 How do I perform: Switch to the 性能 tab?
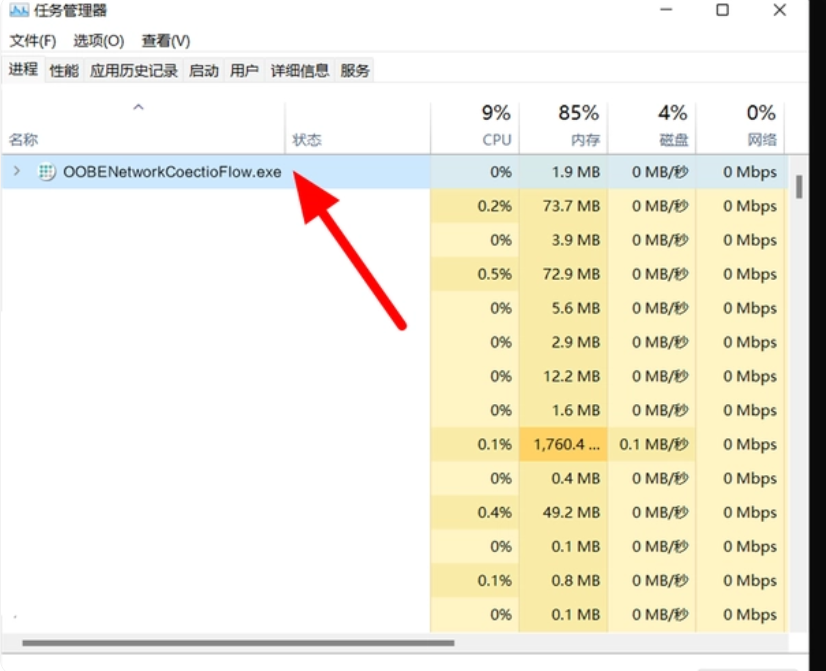point(64,70)
